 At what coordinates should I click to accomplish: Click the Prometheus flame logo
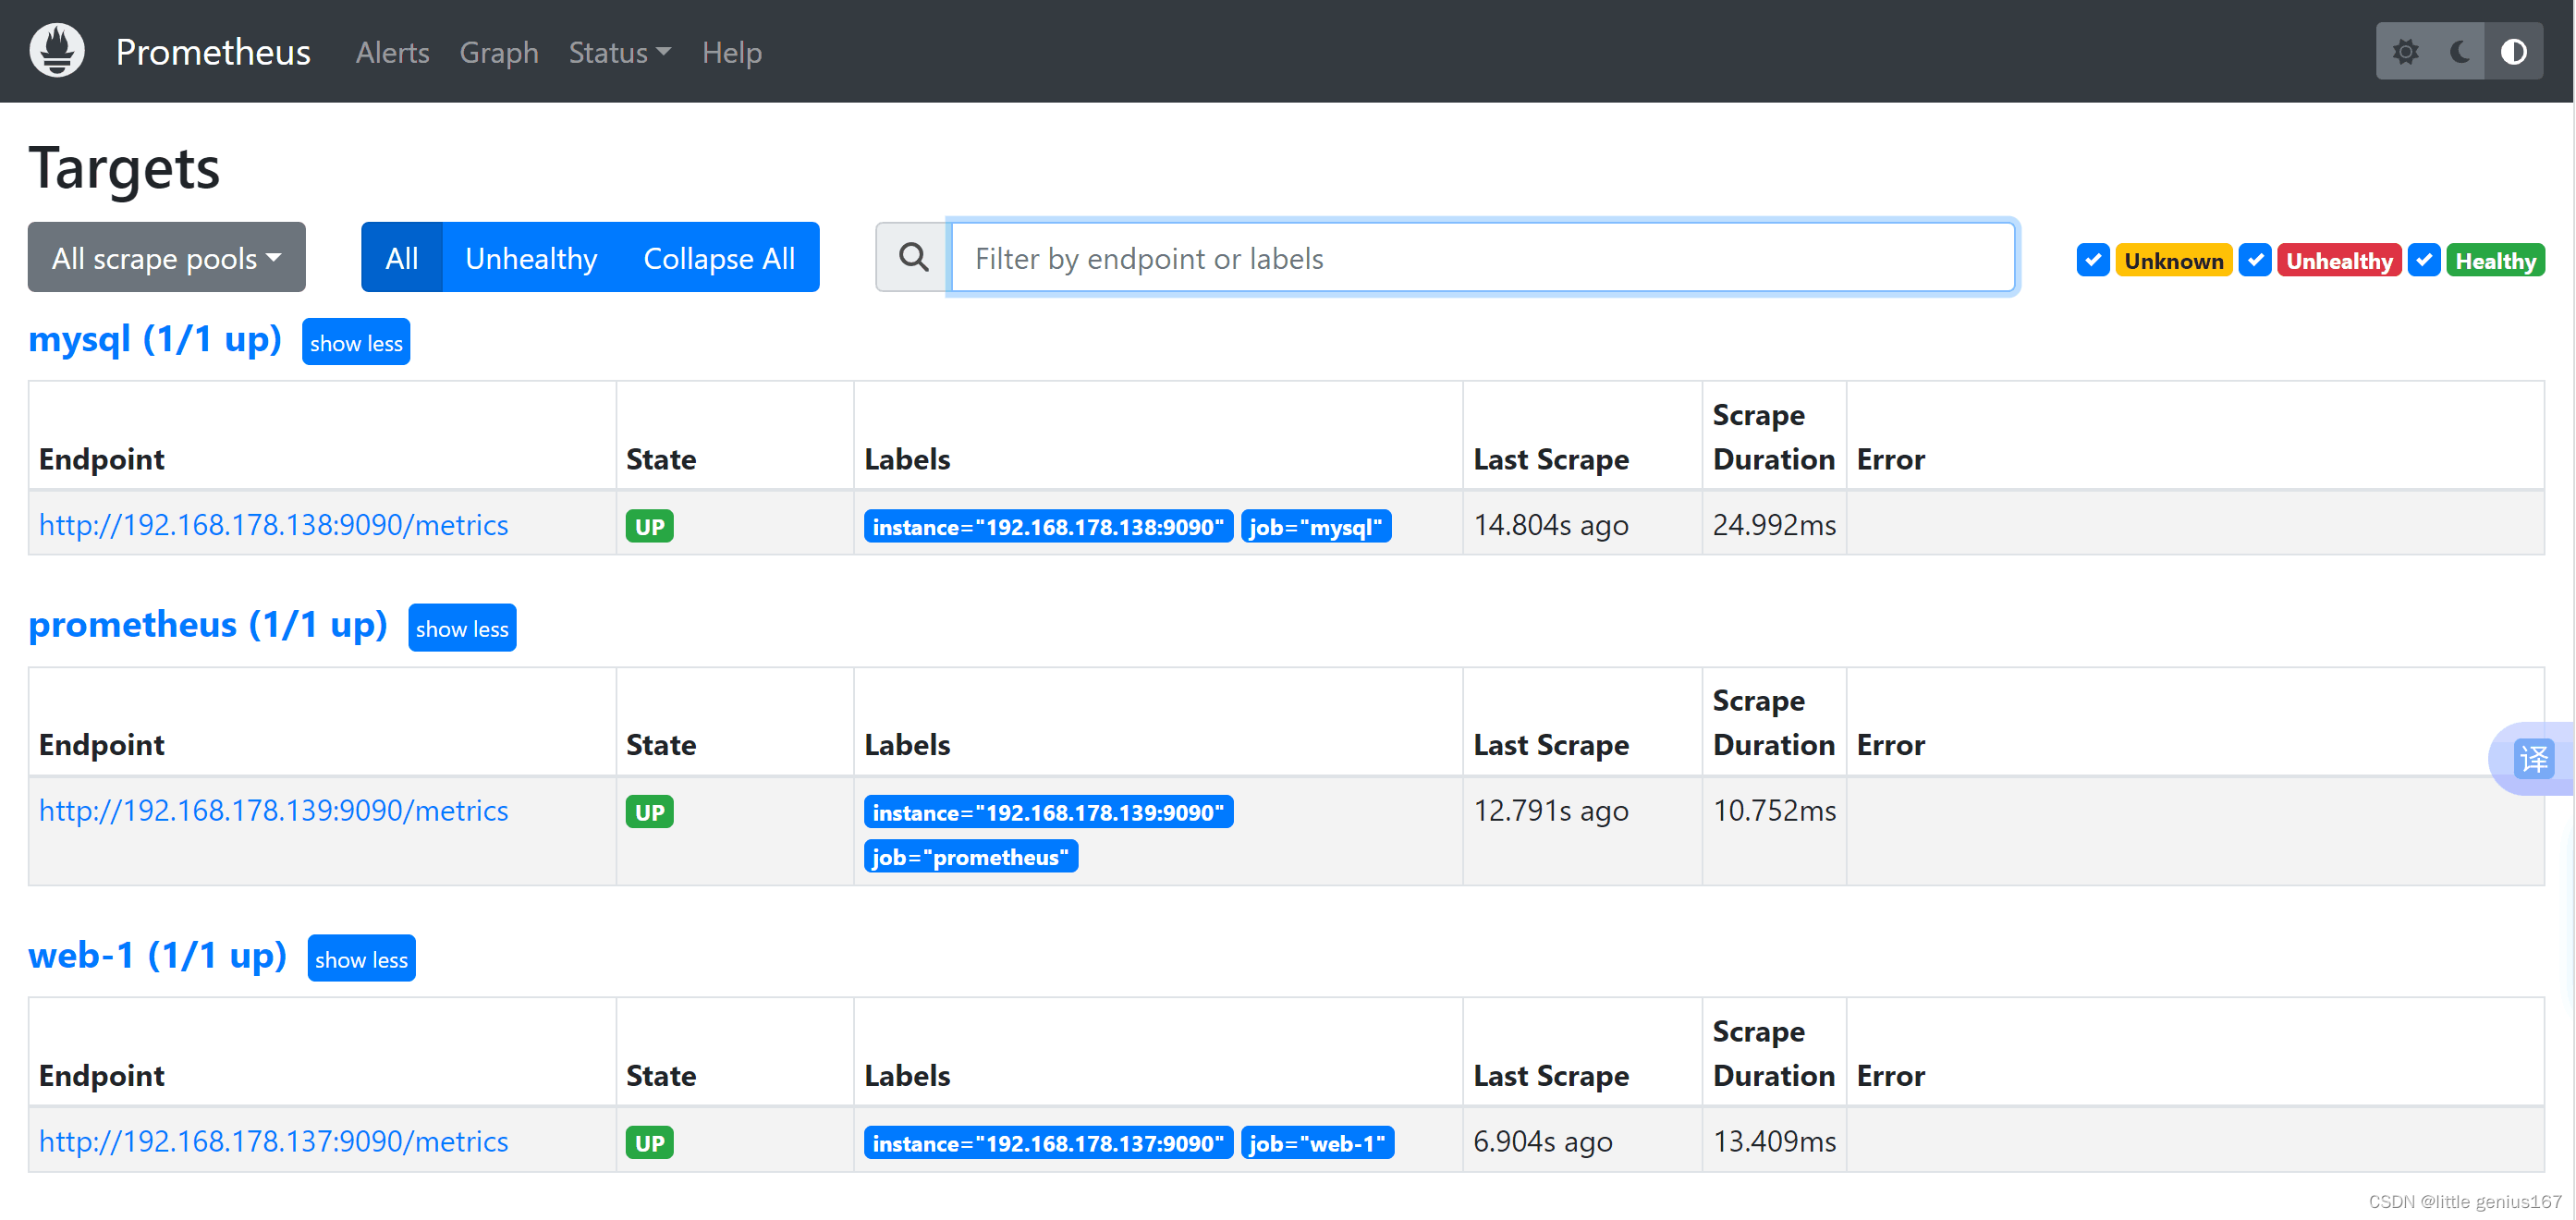(x=57, y=51)
